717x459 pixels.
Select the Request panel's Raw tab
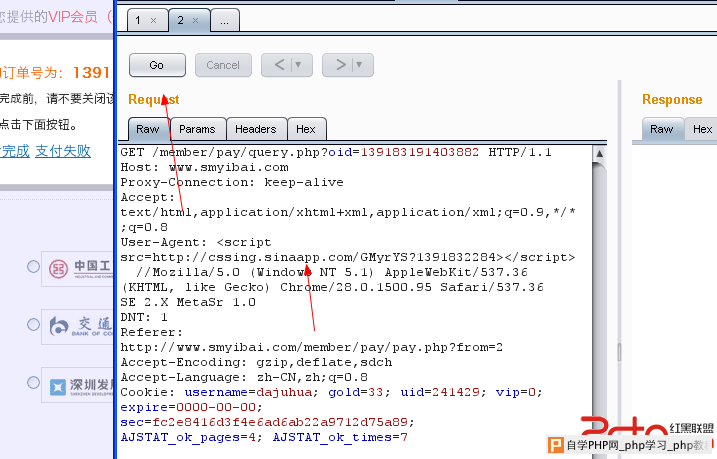click(x=148, y=129)
